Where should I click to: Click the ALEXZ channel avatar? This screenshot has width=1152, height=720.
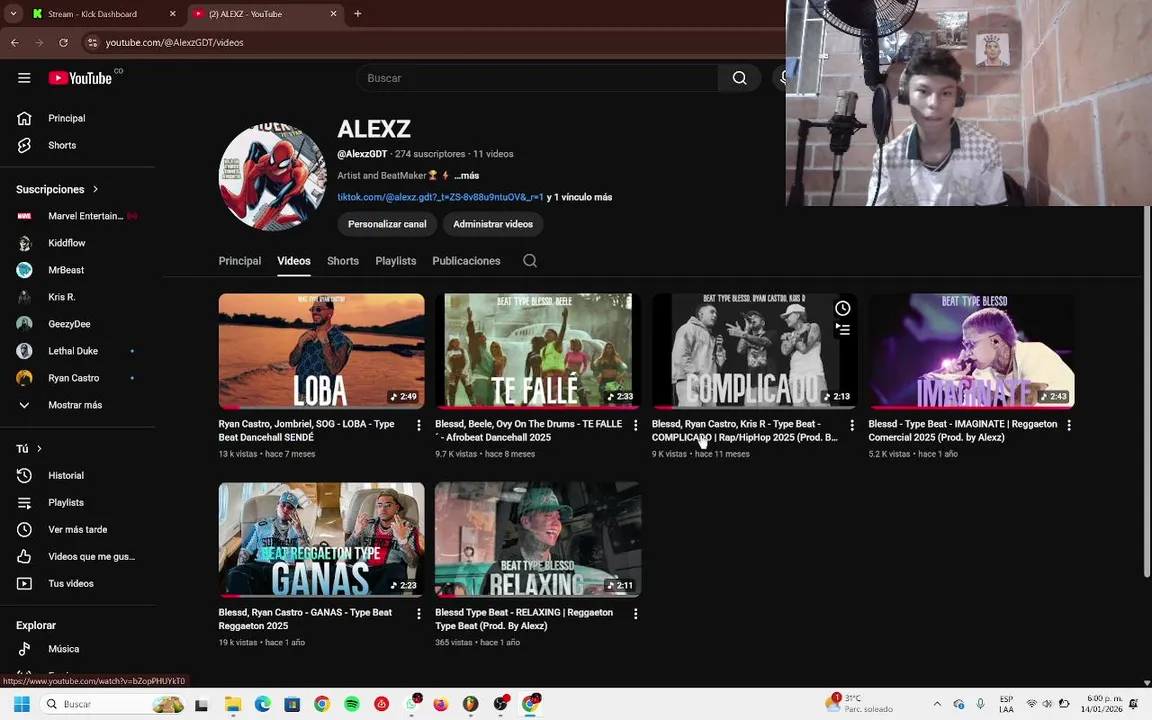click(x=273, y=176)
